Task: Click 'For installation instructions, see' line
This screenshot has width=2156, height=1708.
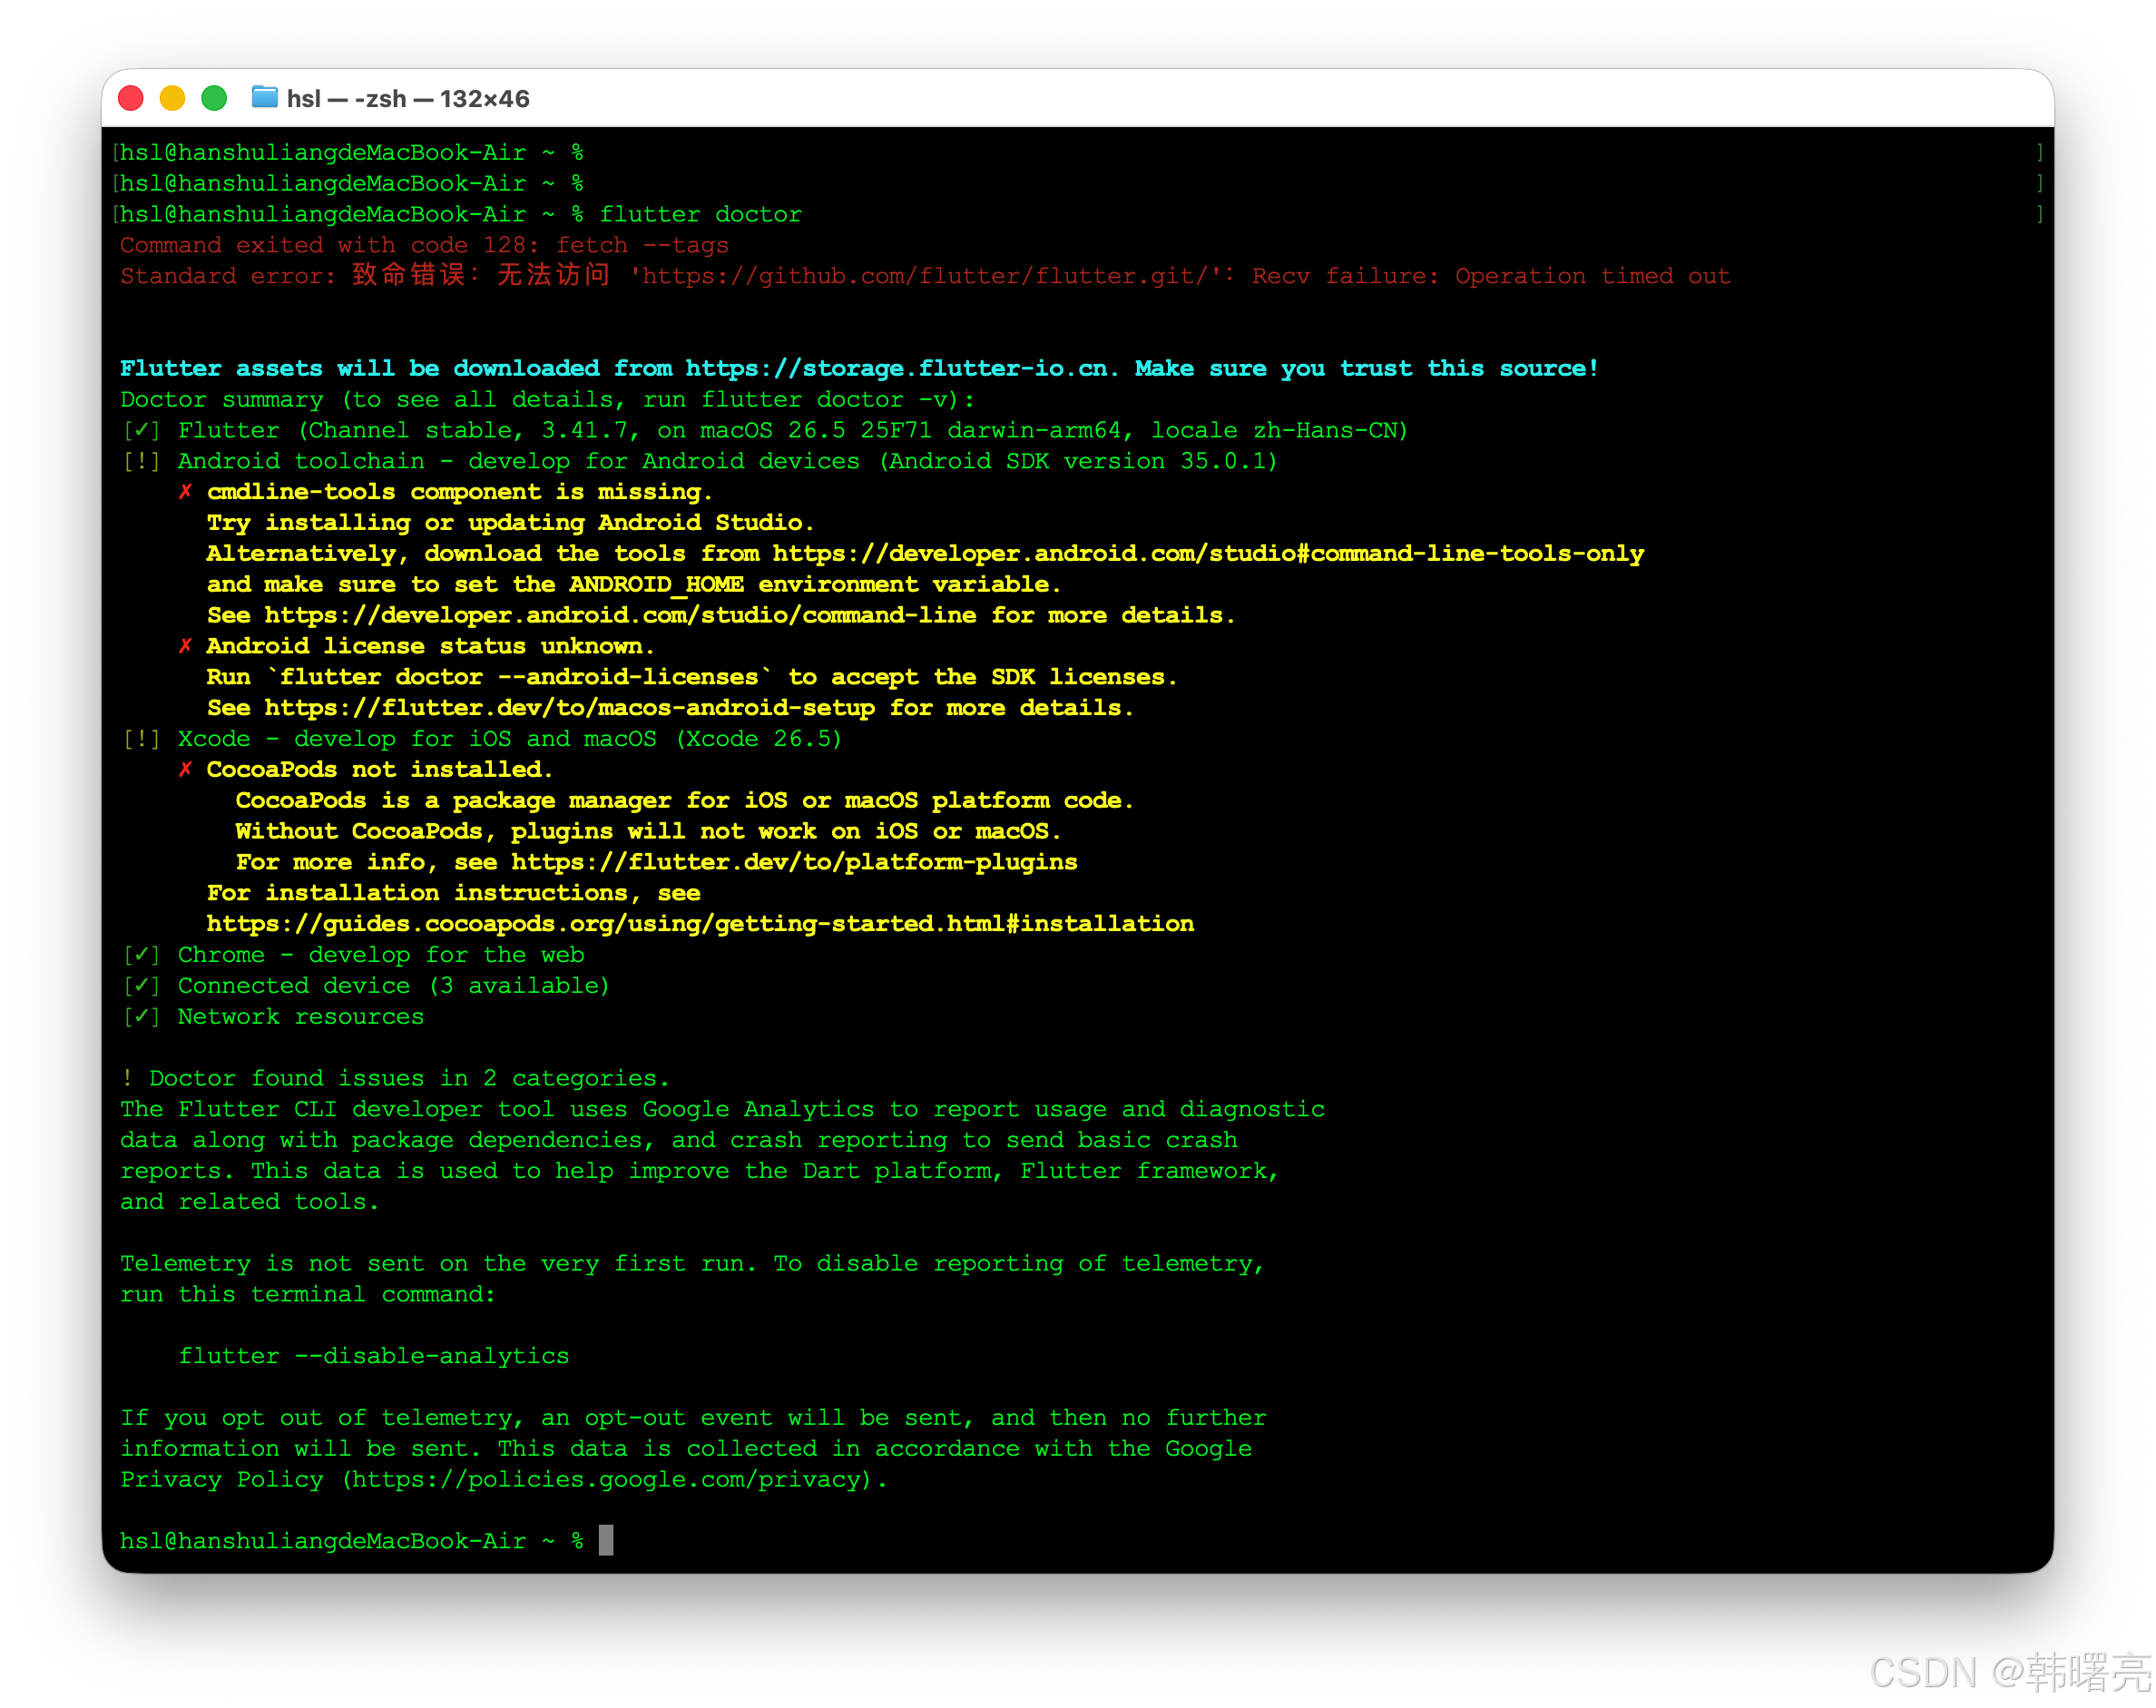Action: click(x=454, y=894)
